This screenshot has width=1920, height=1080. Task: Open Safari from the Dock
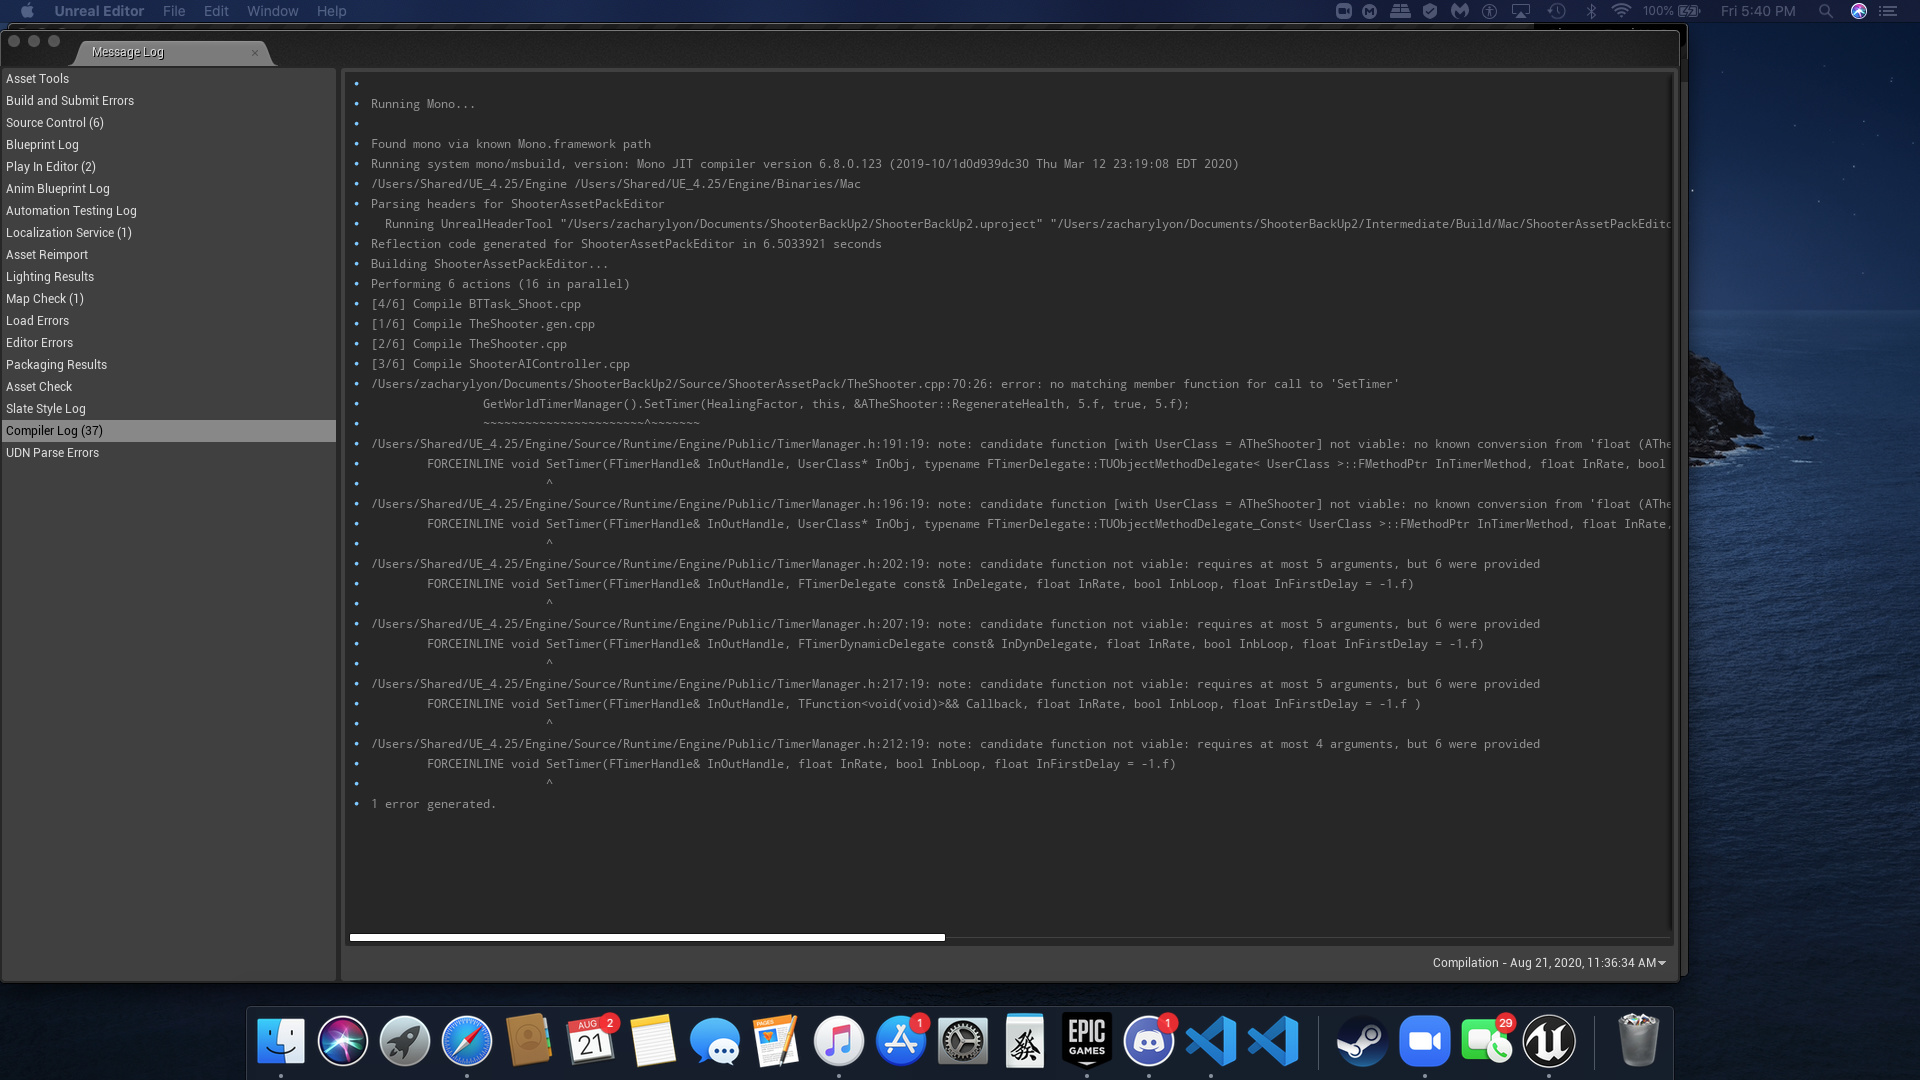466,1041
